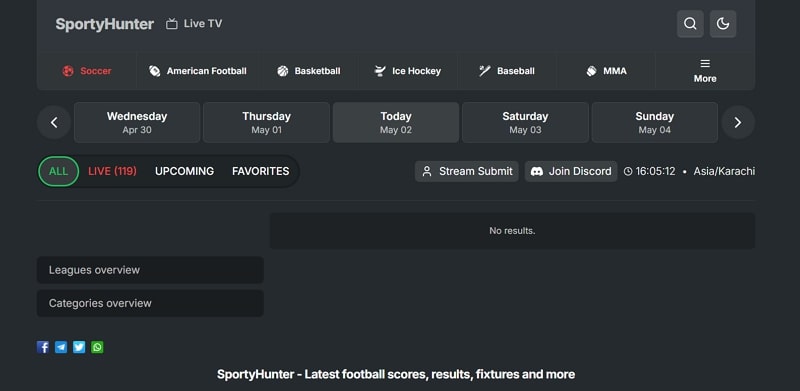Toggle dark mode moon icon

pyautogui.click(x=722, y=24)
